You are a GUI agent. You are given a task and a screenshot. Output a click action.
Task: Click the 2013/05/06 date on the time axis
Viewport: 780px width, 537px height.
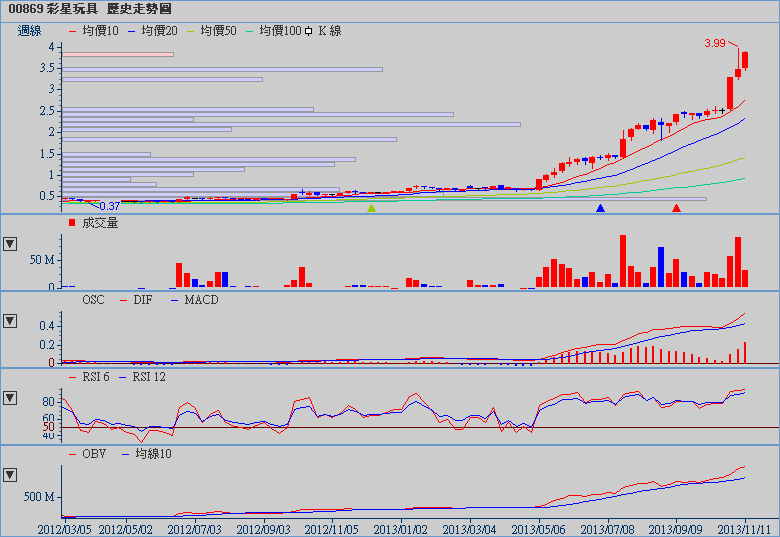tap(538, 527)
